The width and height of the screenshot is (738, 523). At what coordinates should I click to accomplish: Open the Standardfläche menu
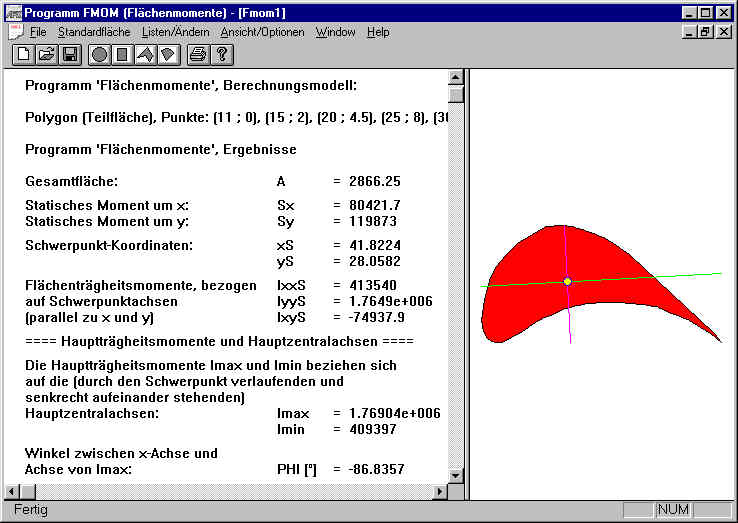tap(92, 32)
